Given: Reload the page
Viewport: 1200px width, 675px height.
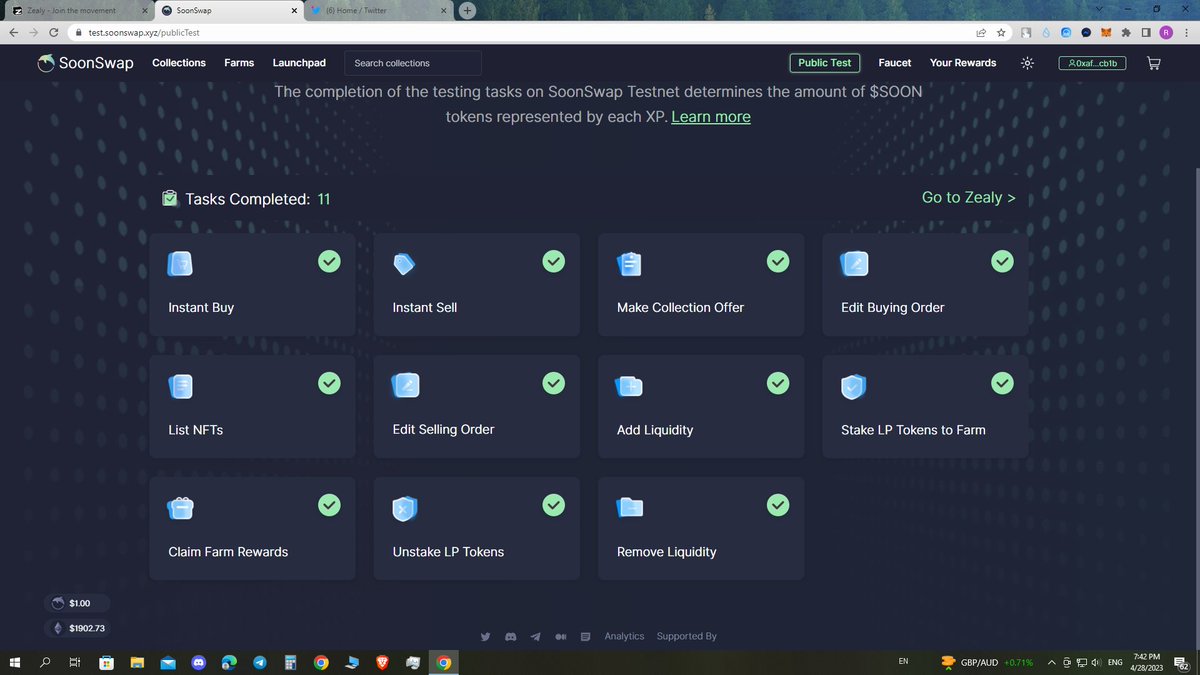Looking at the screenshot, I should [x=53, y=32].
